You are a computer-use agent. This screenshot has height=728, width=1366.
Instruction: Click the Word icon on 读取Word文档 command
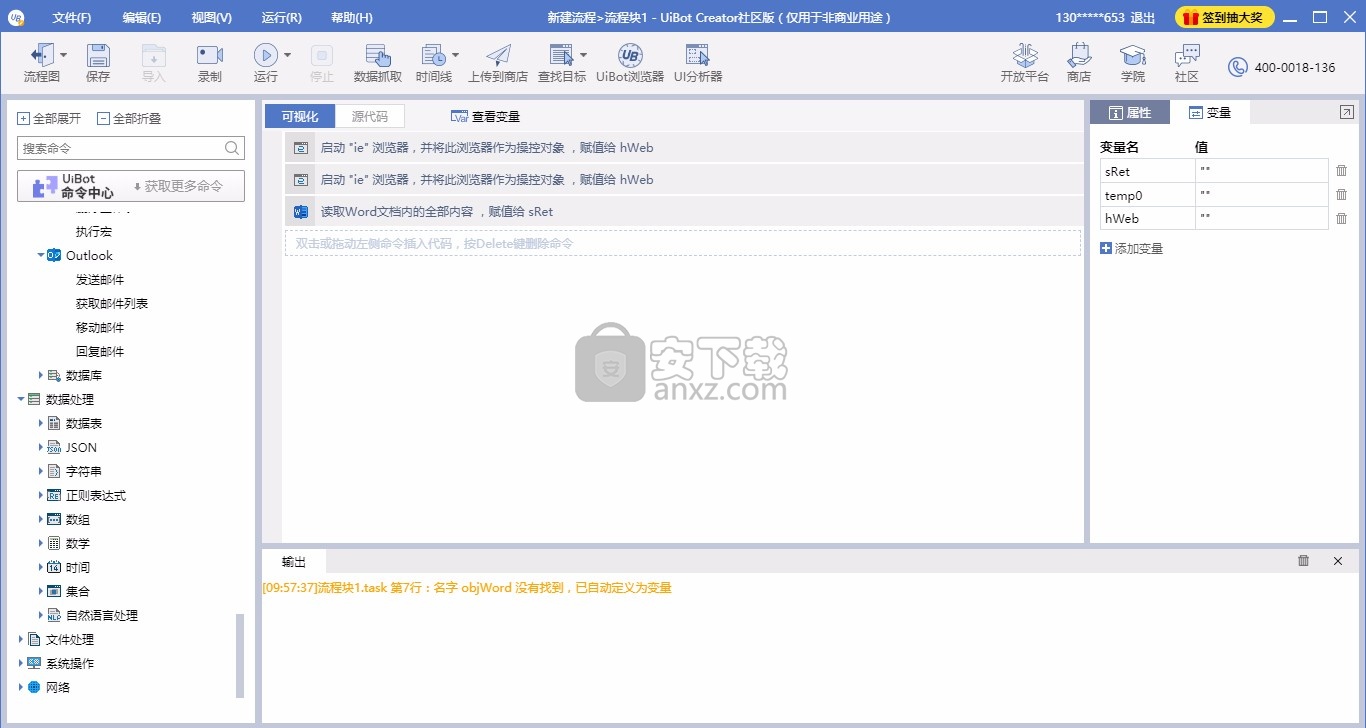point(301,212)
